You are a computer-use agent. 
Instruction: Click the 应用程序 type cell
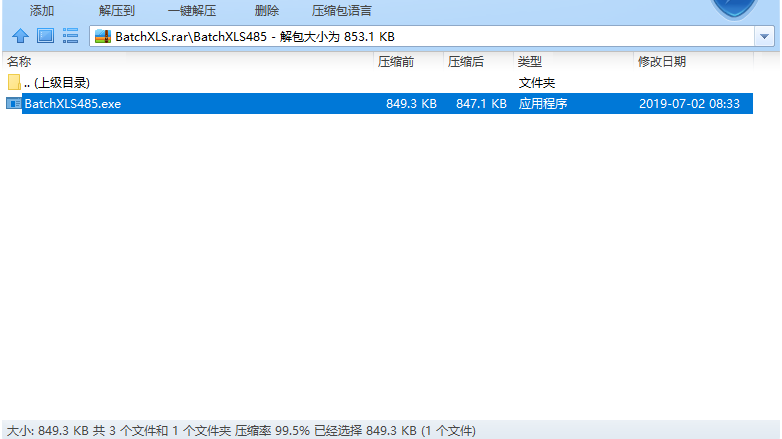pyautogui.click(x=543, y=104)
